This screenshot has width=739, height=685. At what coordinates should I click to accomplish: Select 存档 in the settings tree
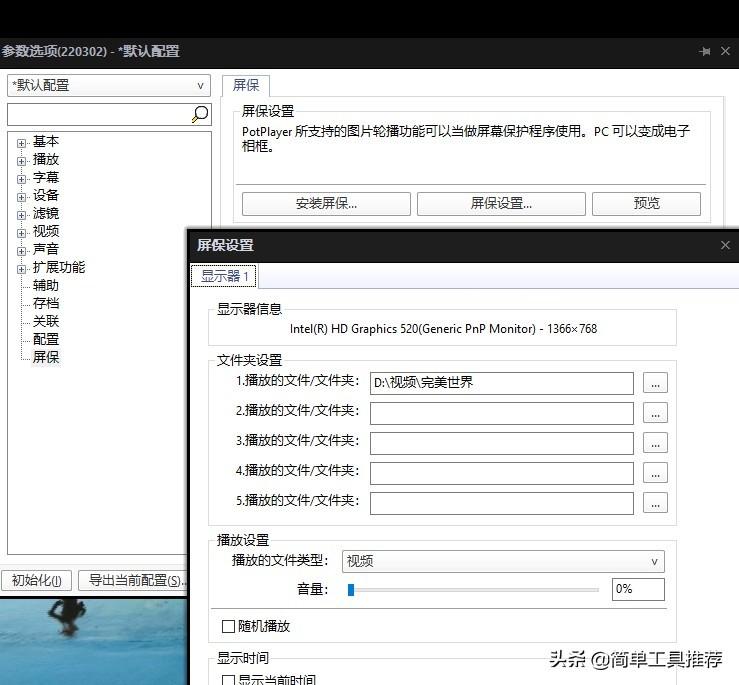(46, 303)
